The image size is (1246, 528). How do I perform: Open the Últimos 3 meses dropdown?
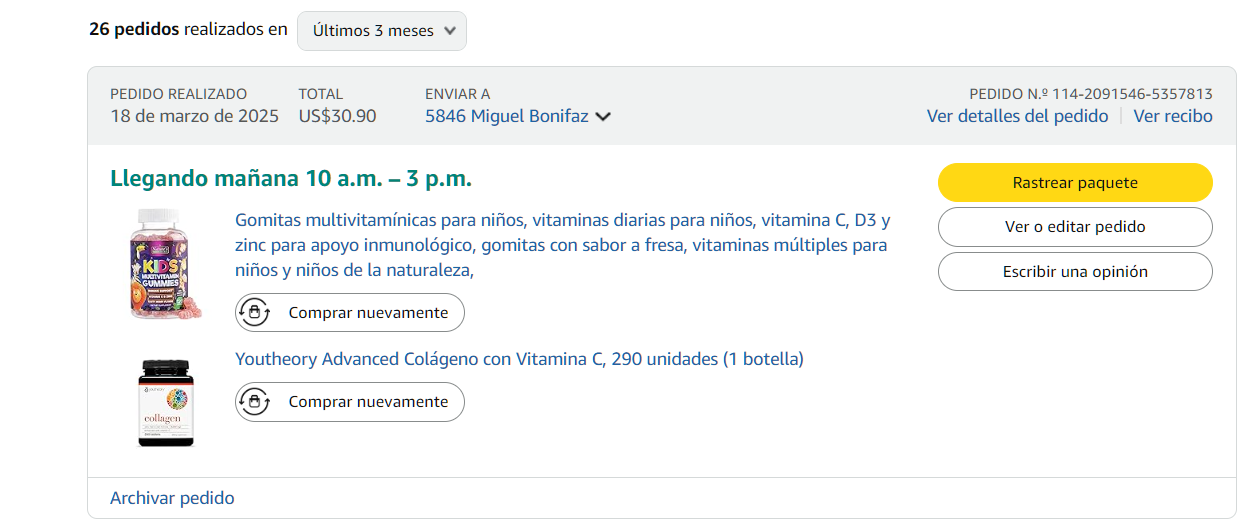[x=382, y=31]
